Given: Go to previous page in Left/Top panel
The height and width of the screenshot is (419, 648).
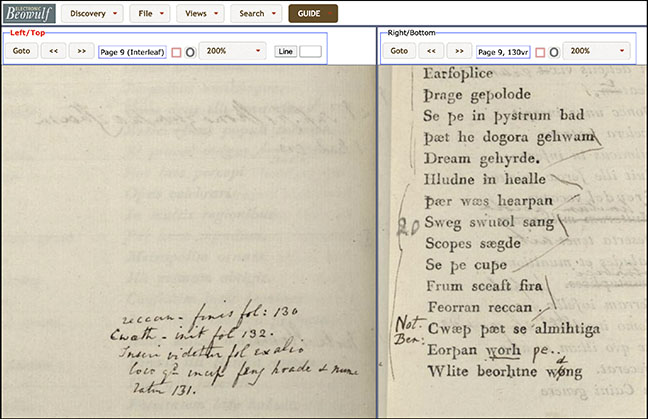Looking at the screenshot, I should point(53,51).
